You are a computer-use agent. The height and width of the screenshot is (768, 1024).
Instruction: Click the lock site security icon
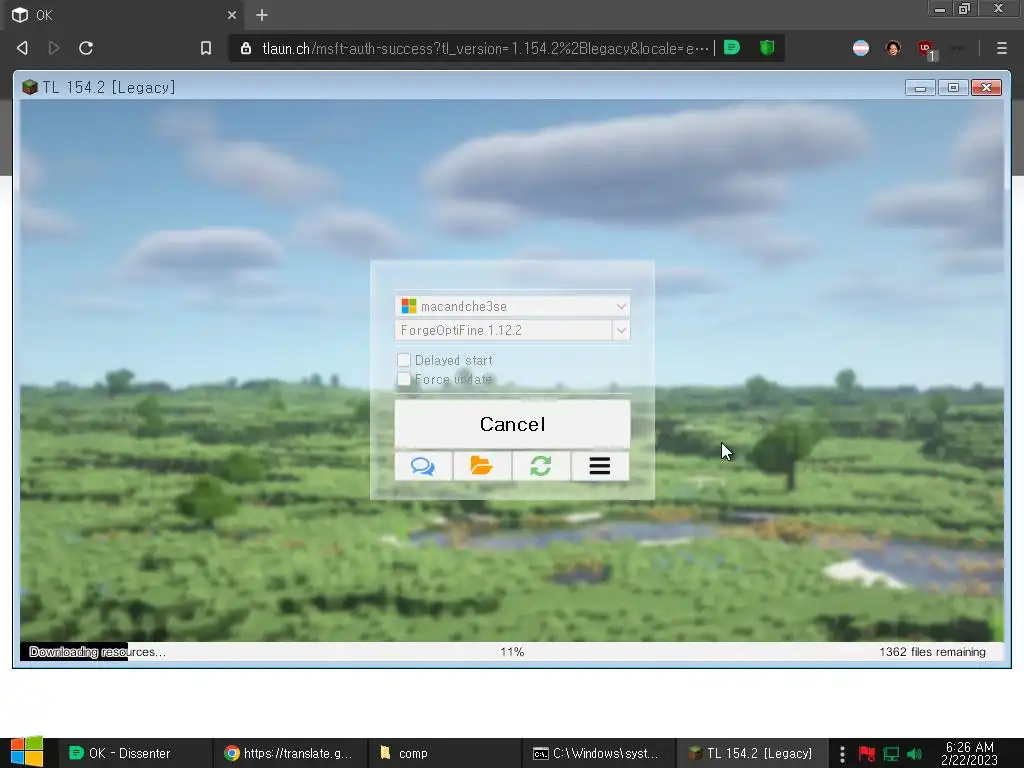(246, 48)
